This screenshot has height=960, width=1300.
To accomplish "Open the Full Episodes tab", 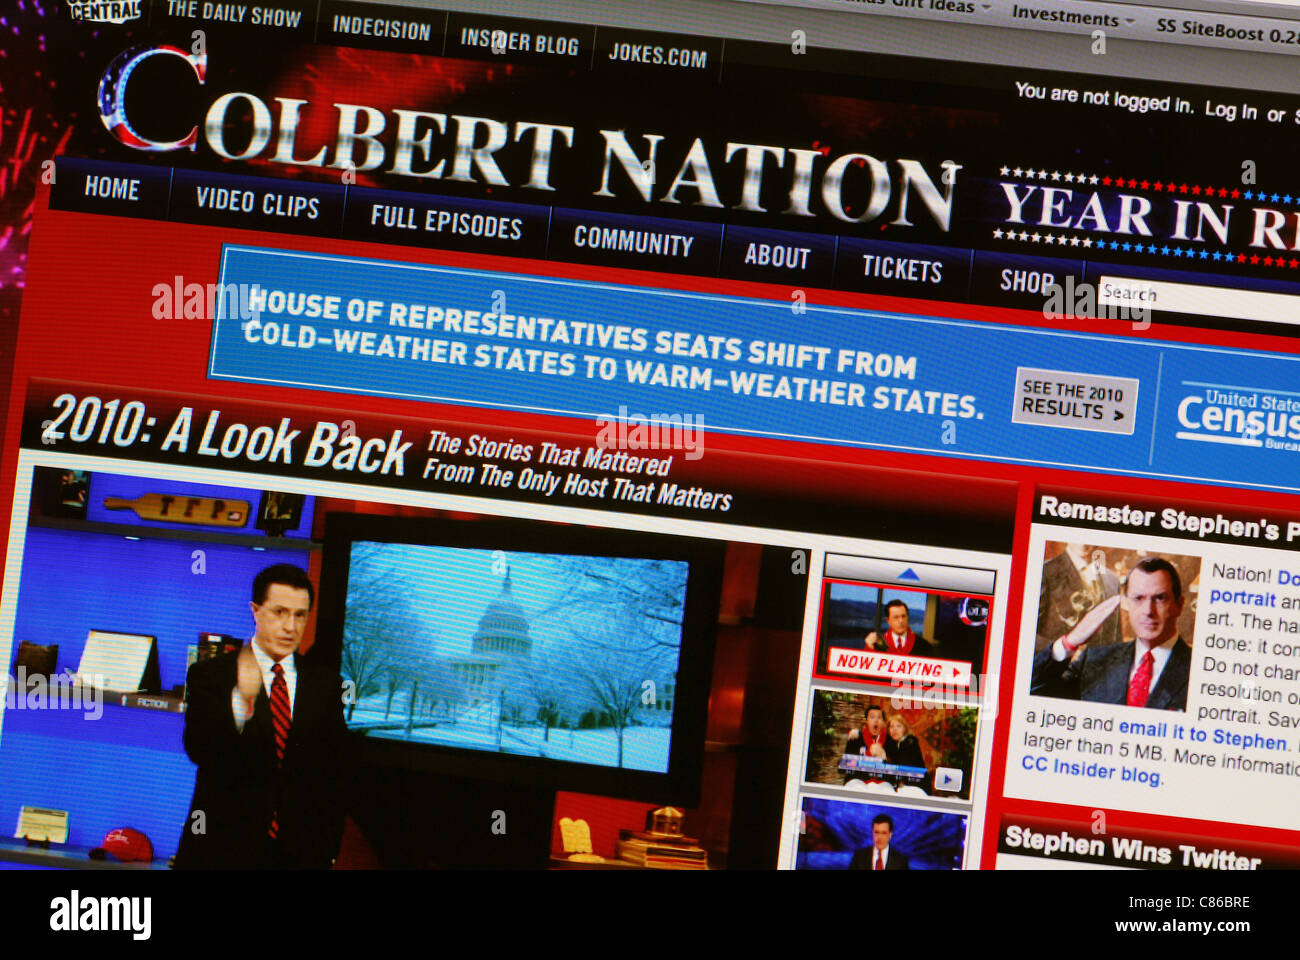I will pos(446,221).
